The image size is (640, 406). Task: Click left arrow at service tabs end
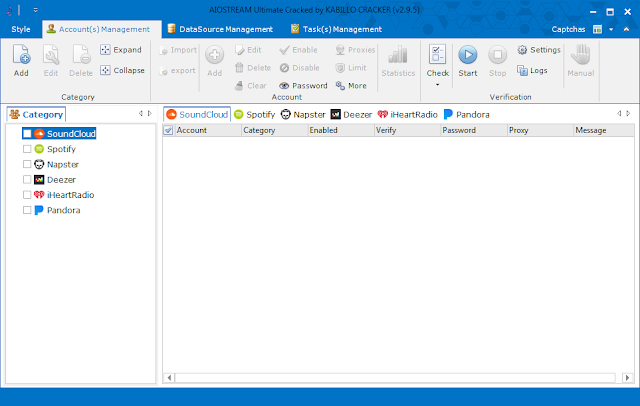pyautogui.click(x=619, y=113)
